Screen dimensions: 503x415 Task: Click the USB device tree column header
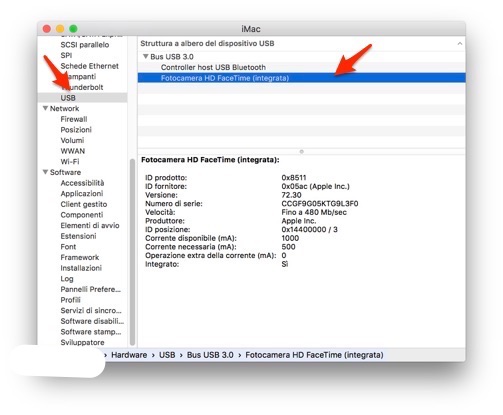click(301, 43)
